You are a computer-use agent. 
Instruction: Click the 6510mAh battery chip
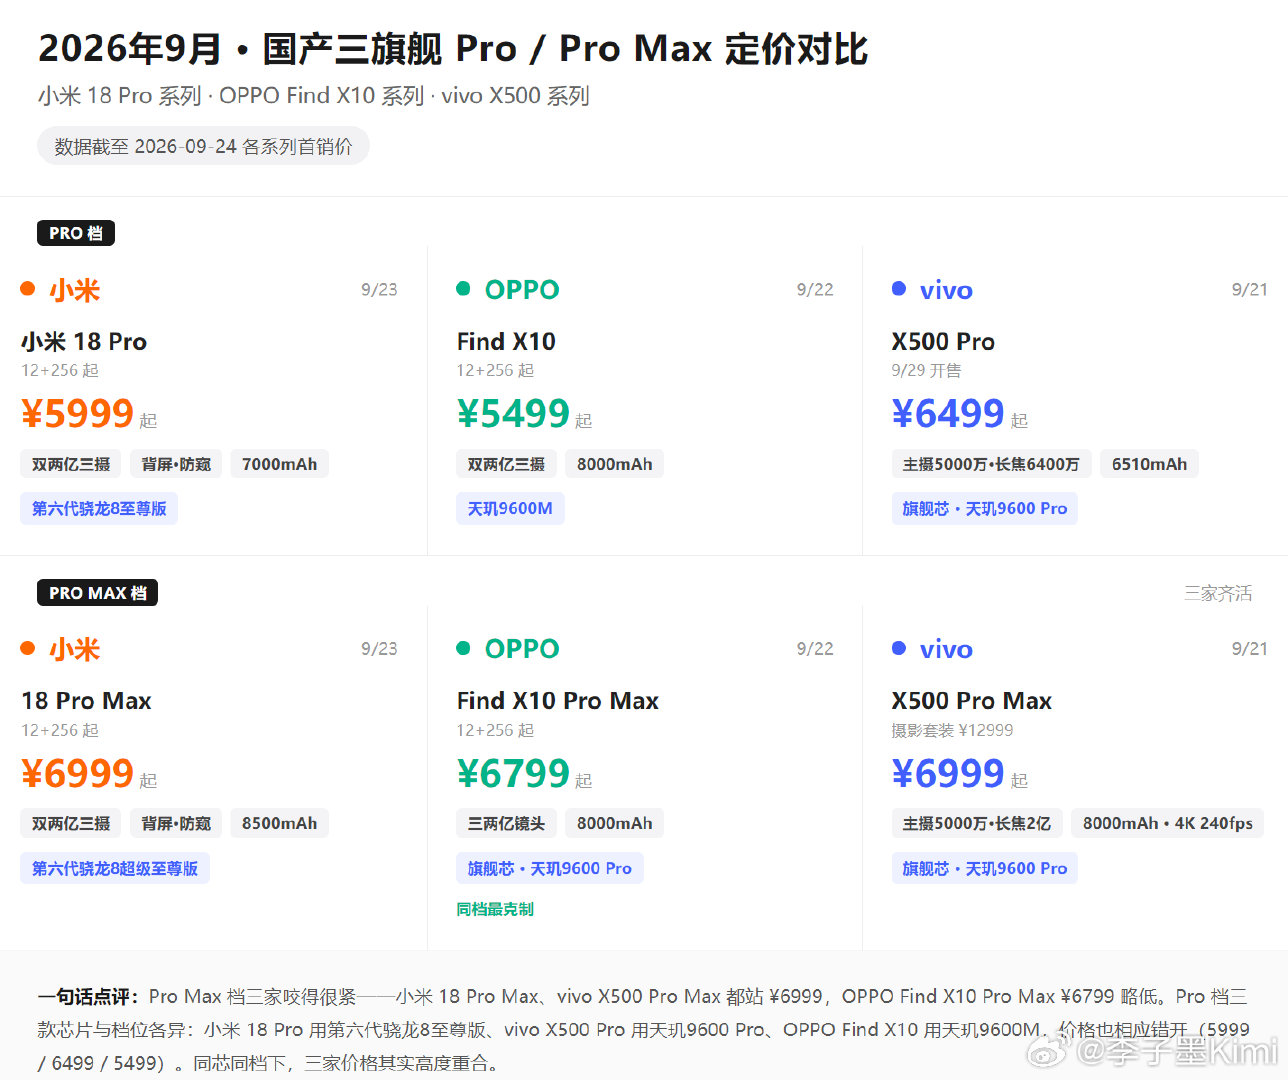coord(1150,464)
